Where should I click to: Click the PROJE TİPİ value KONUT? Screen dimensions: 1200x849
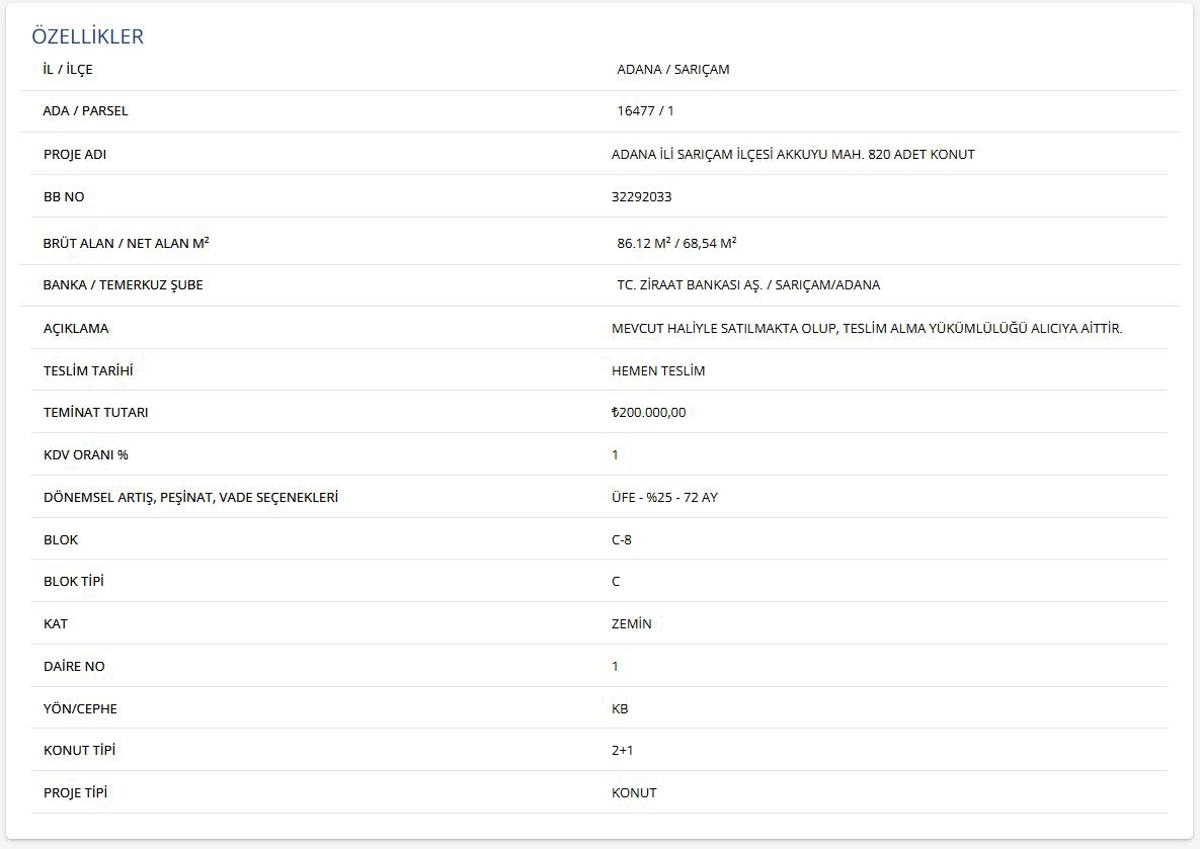(x=634, y=793)
